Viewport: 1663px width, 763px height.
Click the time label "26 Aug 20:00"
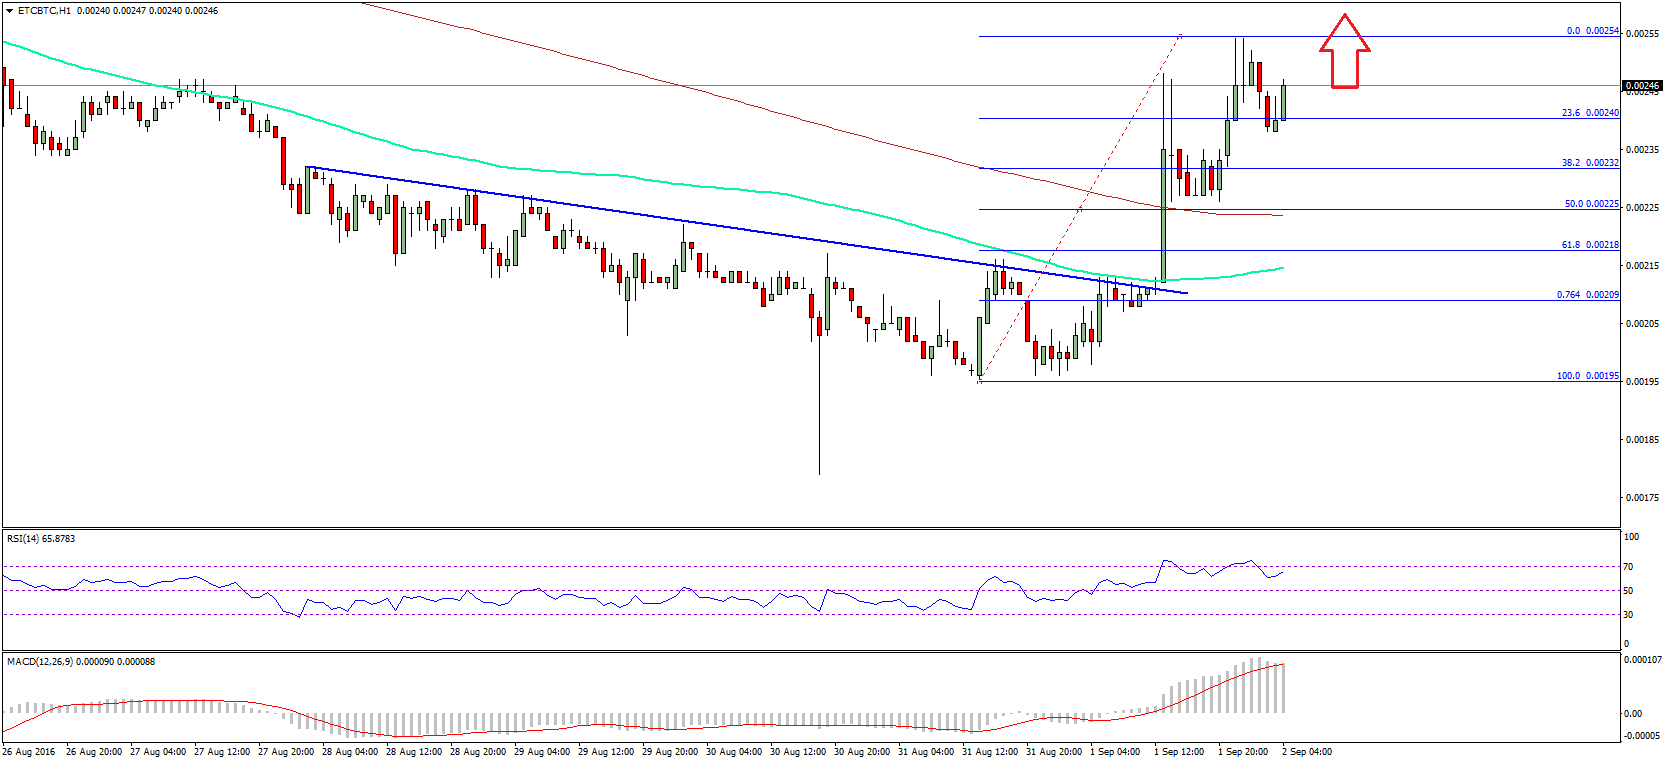click(94, 752)
